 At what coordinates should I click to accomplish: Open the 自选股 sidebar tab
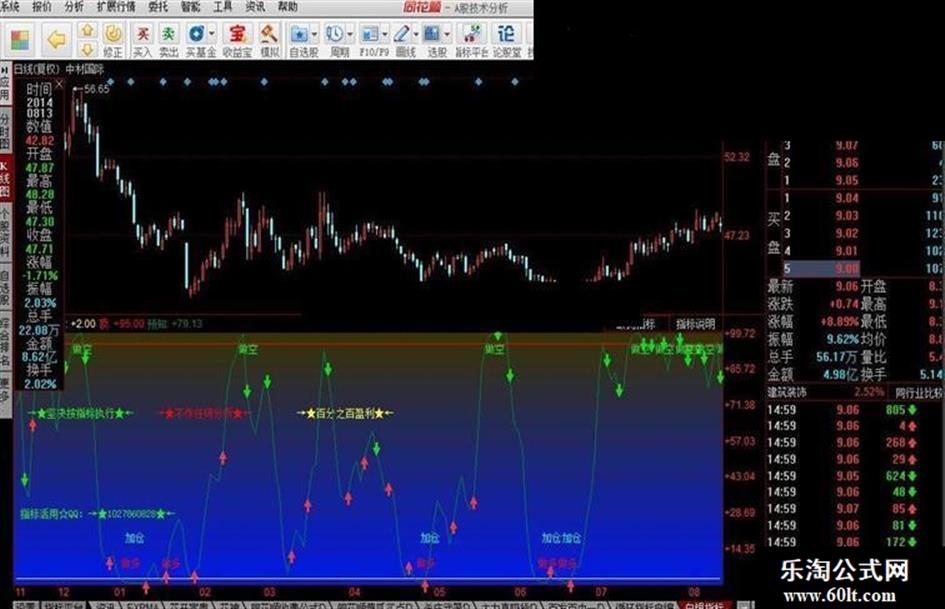pyautogui.click(x=5, y=288)
